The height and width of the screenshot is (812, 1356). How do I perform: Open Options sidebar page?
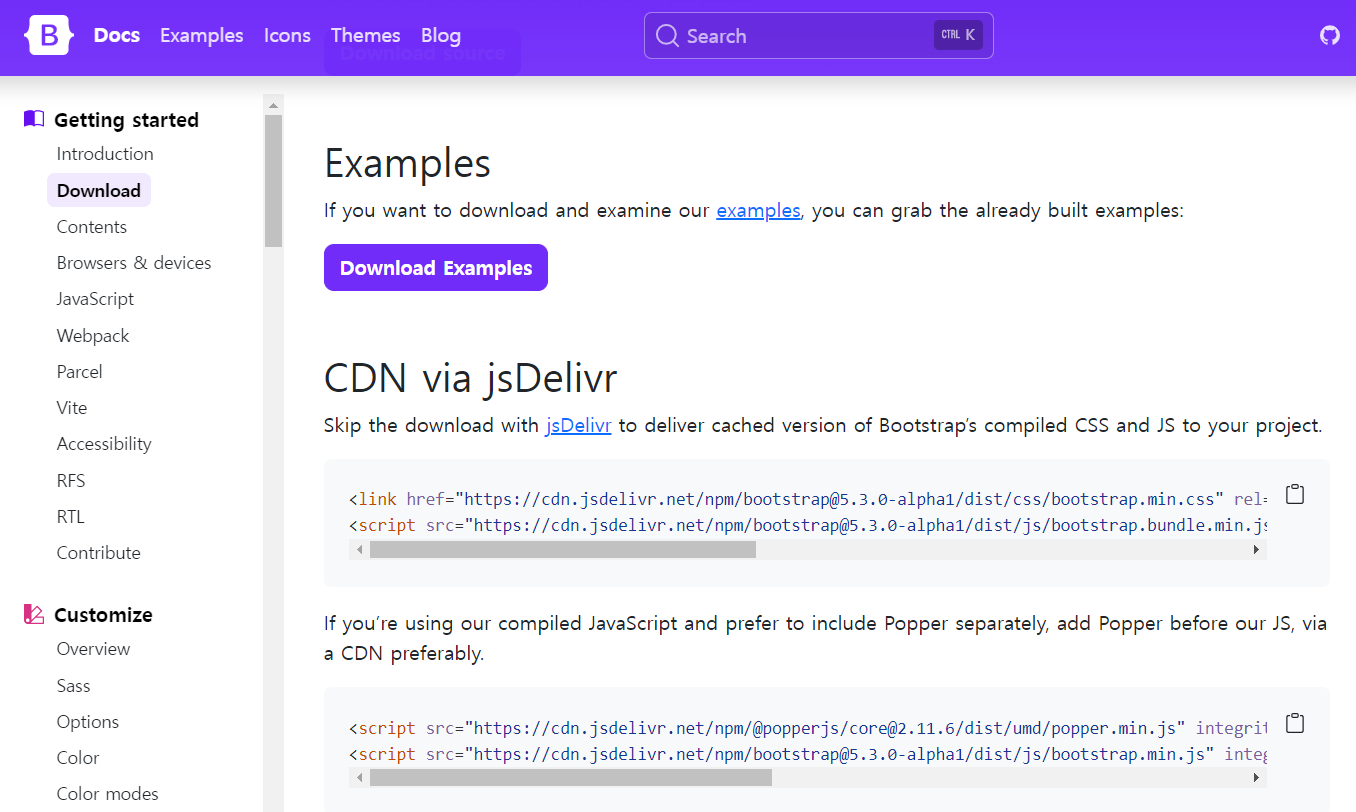[88, 722]
